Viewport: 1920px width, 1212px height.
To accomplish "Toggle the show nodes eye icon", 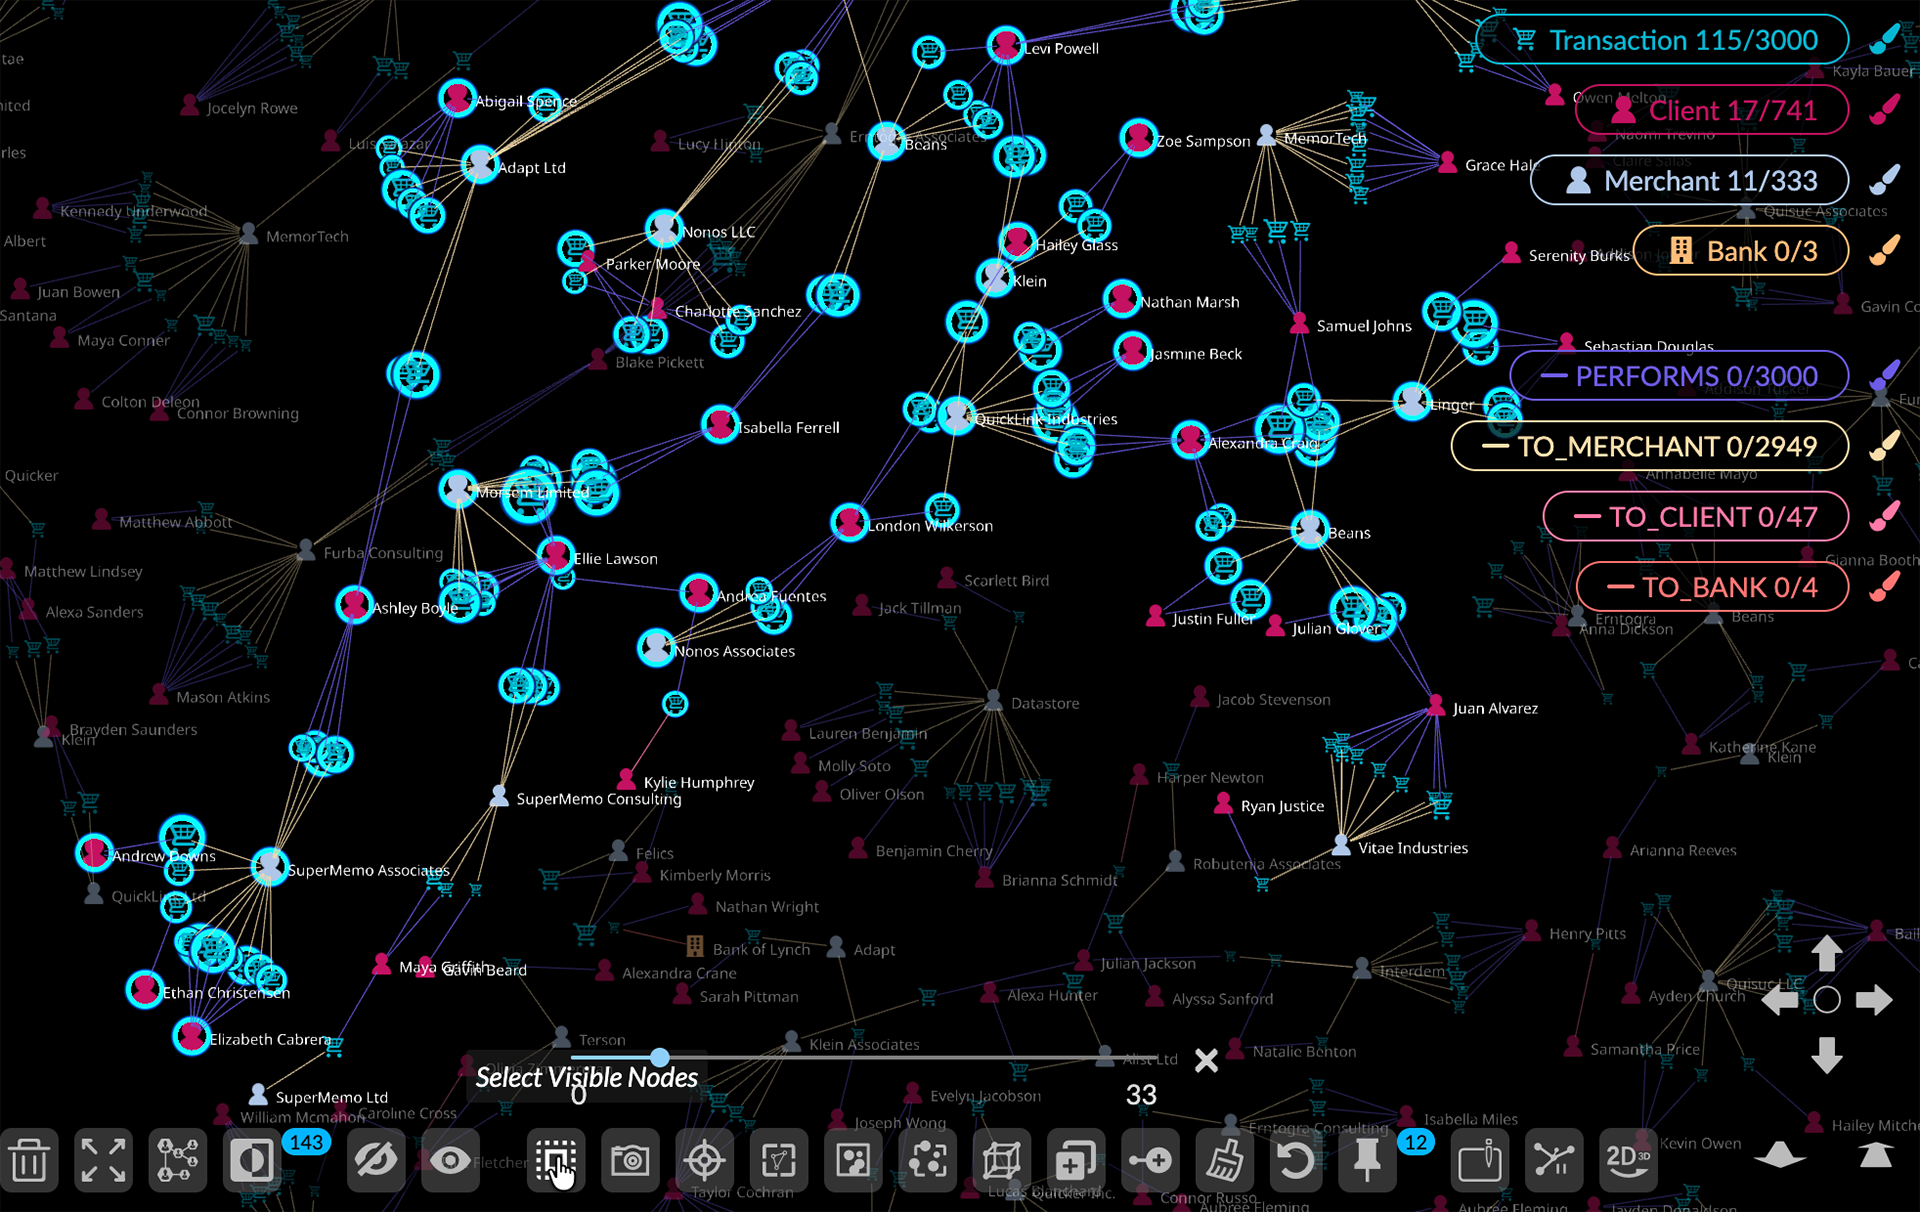I will pyautogui.click(x=450, y=1161).
